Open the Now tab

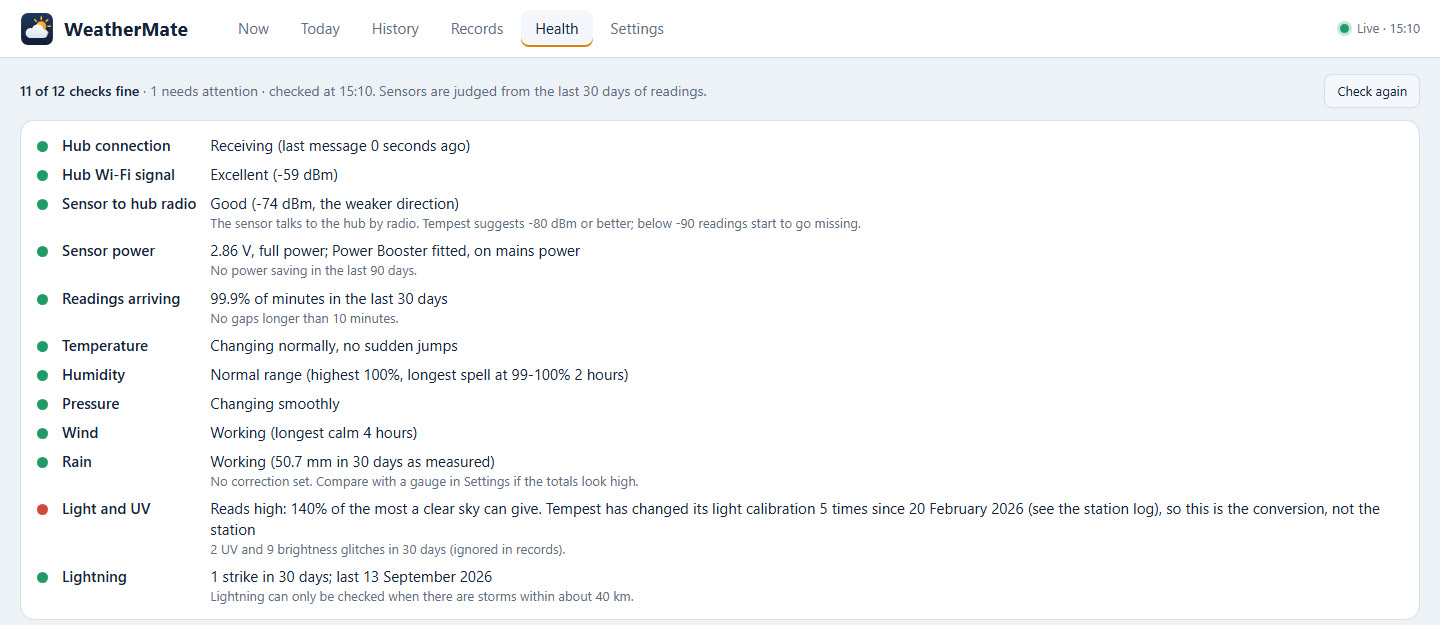(253, 29)
